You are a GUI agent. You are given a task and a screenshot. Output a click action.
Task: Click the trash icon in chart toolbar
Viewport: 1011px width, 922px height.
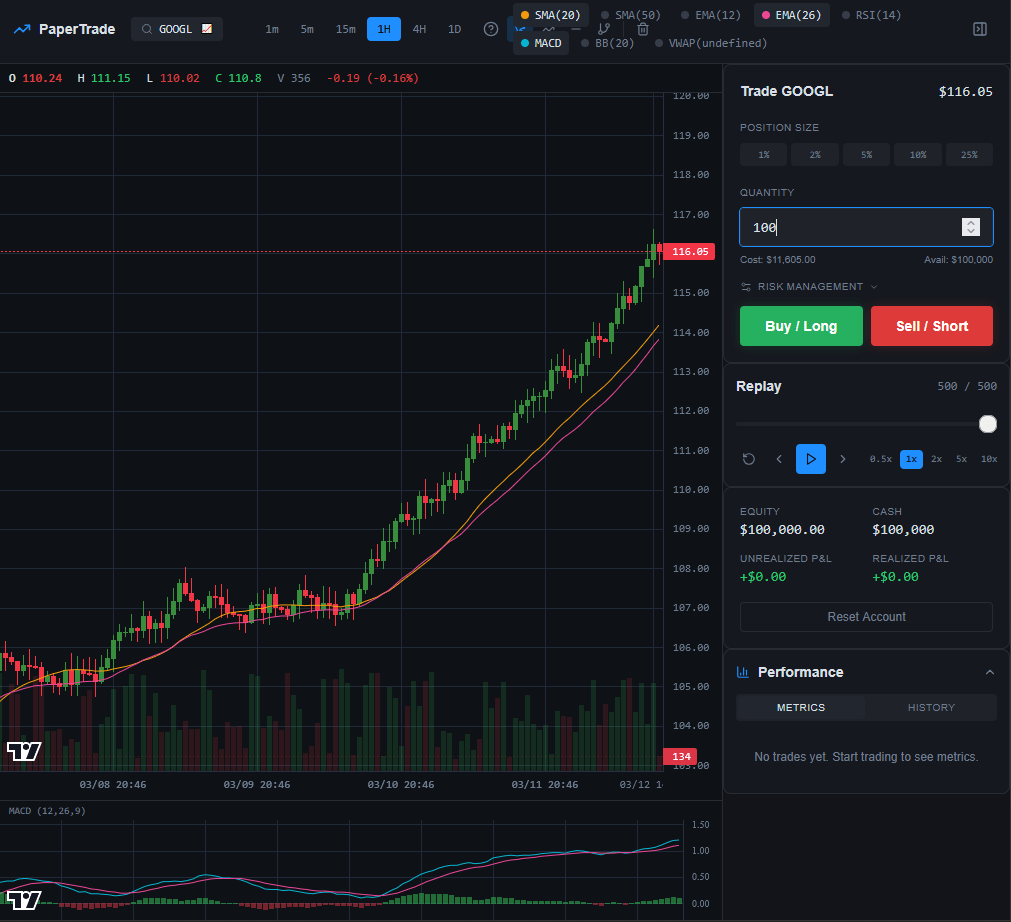(643, 29)
